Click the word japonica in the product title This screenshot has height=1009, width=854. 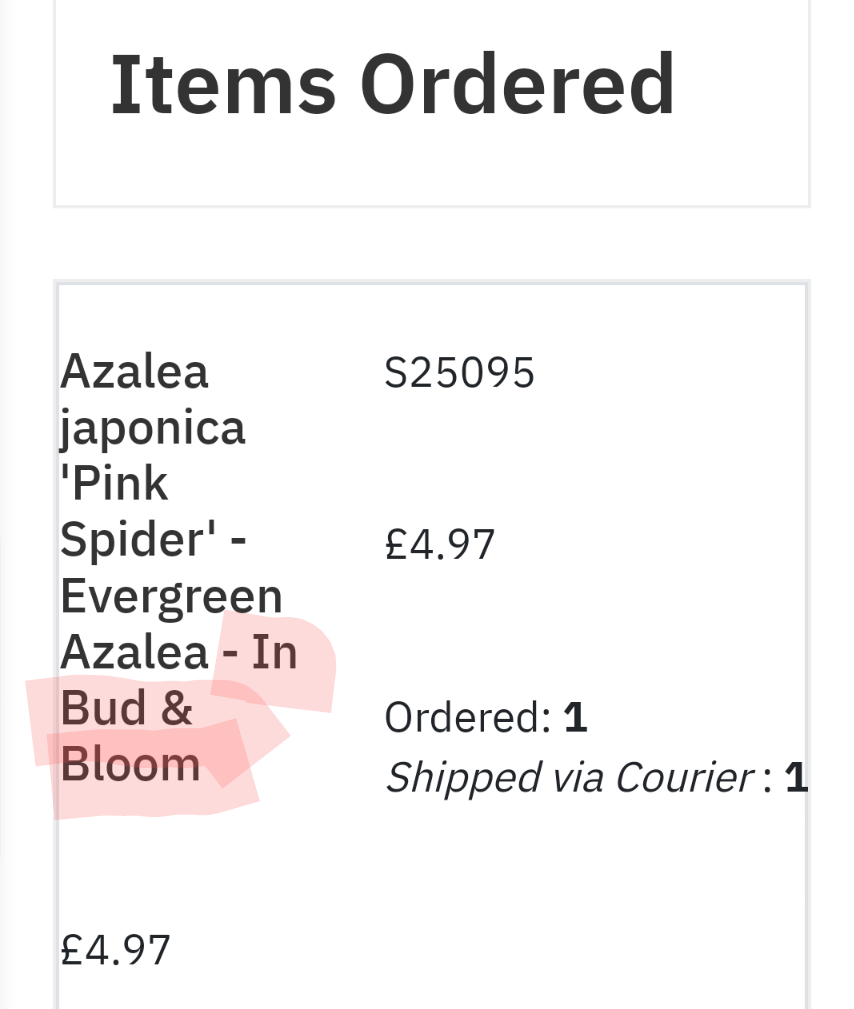152,429
